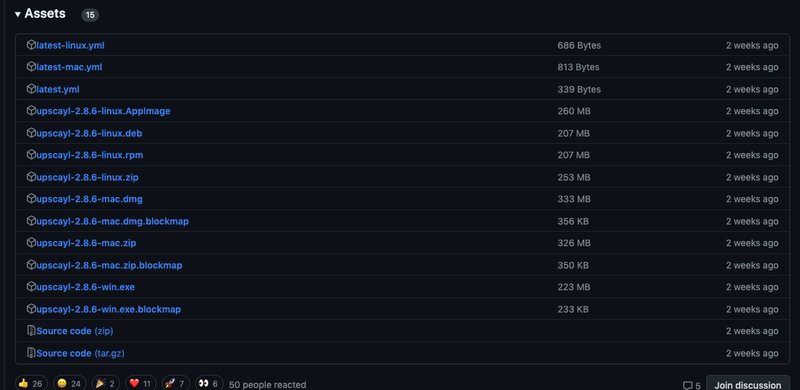The height and width of the screenshot is (390, 800).
Task: Toggle the rocket reaction with 7
Action: tap(176, 383)
